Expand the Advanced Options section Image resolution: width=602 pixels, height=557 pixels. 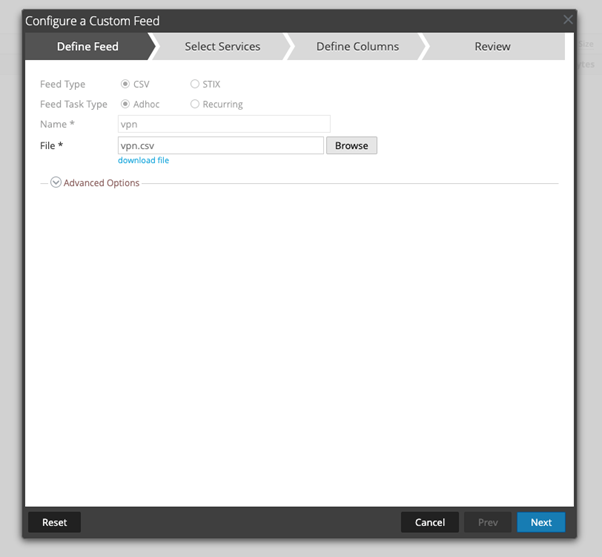pos(56,182)
